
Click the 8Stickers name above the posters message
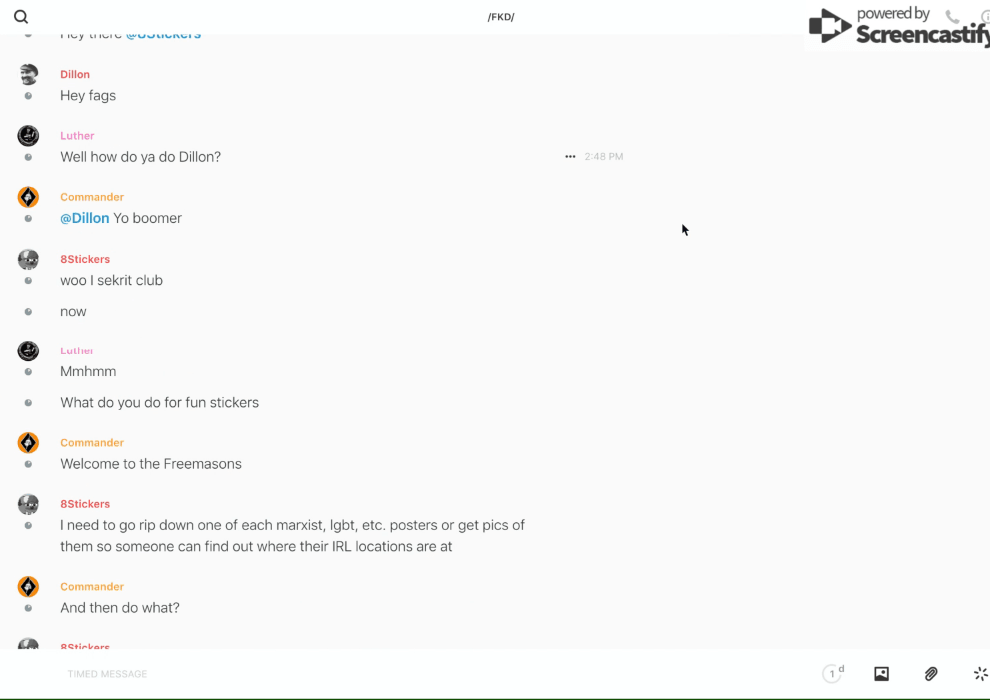tap(85, 504)
